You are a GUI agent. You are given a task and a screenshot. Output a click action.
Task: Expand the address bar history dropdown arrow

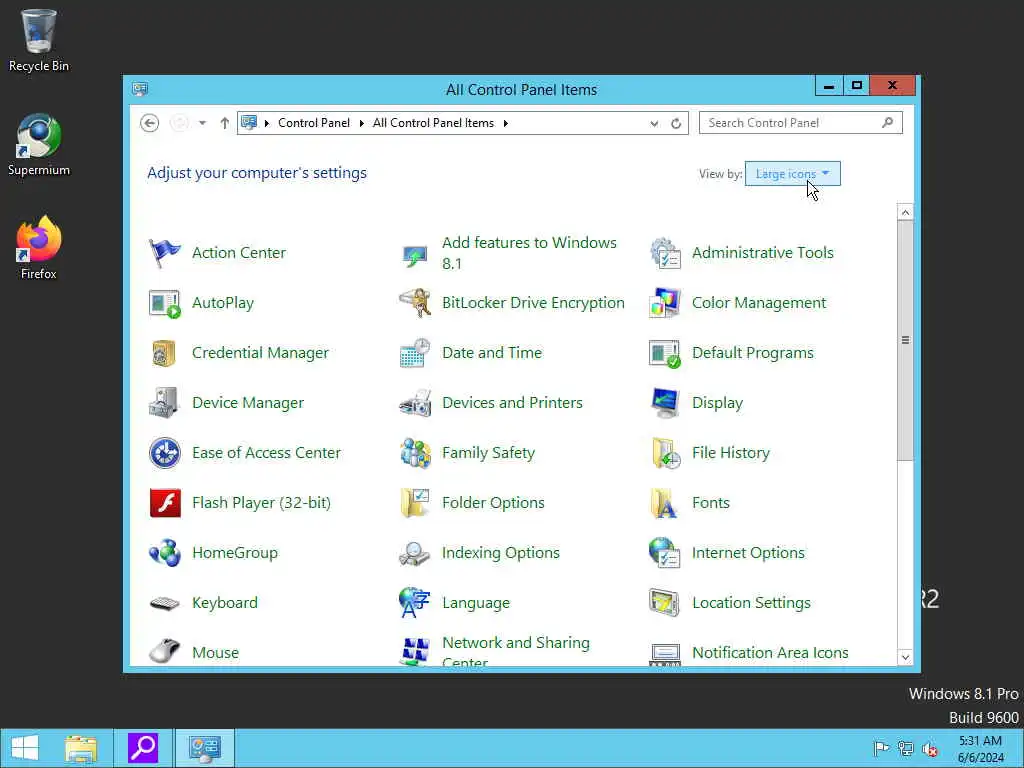(654, 123)
